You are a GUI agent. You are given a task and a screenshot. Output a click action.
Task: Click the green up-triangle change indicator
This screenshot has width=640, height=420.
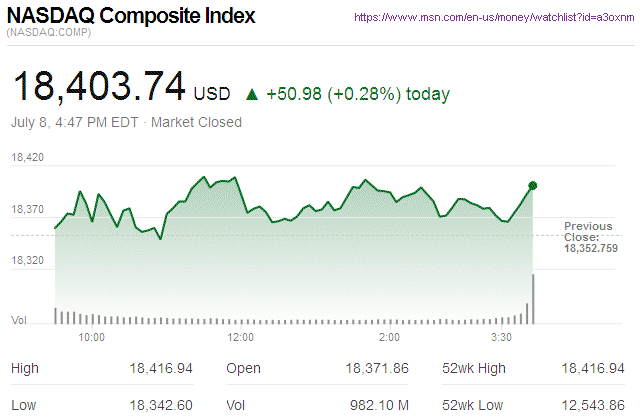click(x=252, y=95)
